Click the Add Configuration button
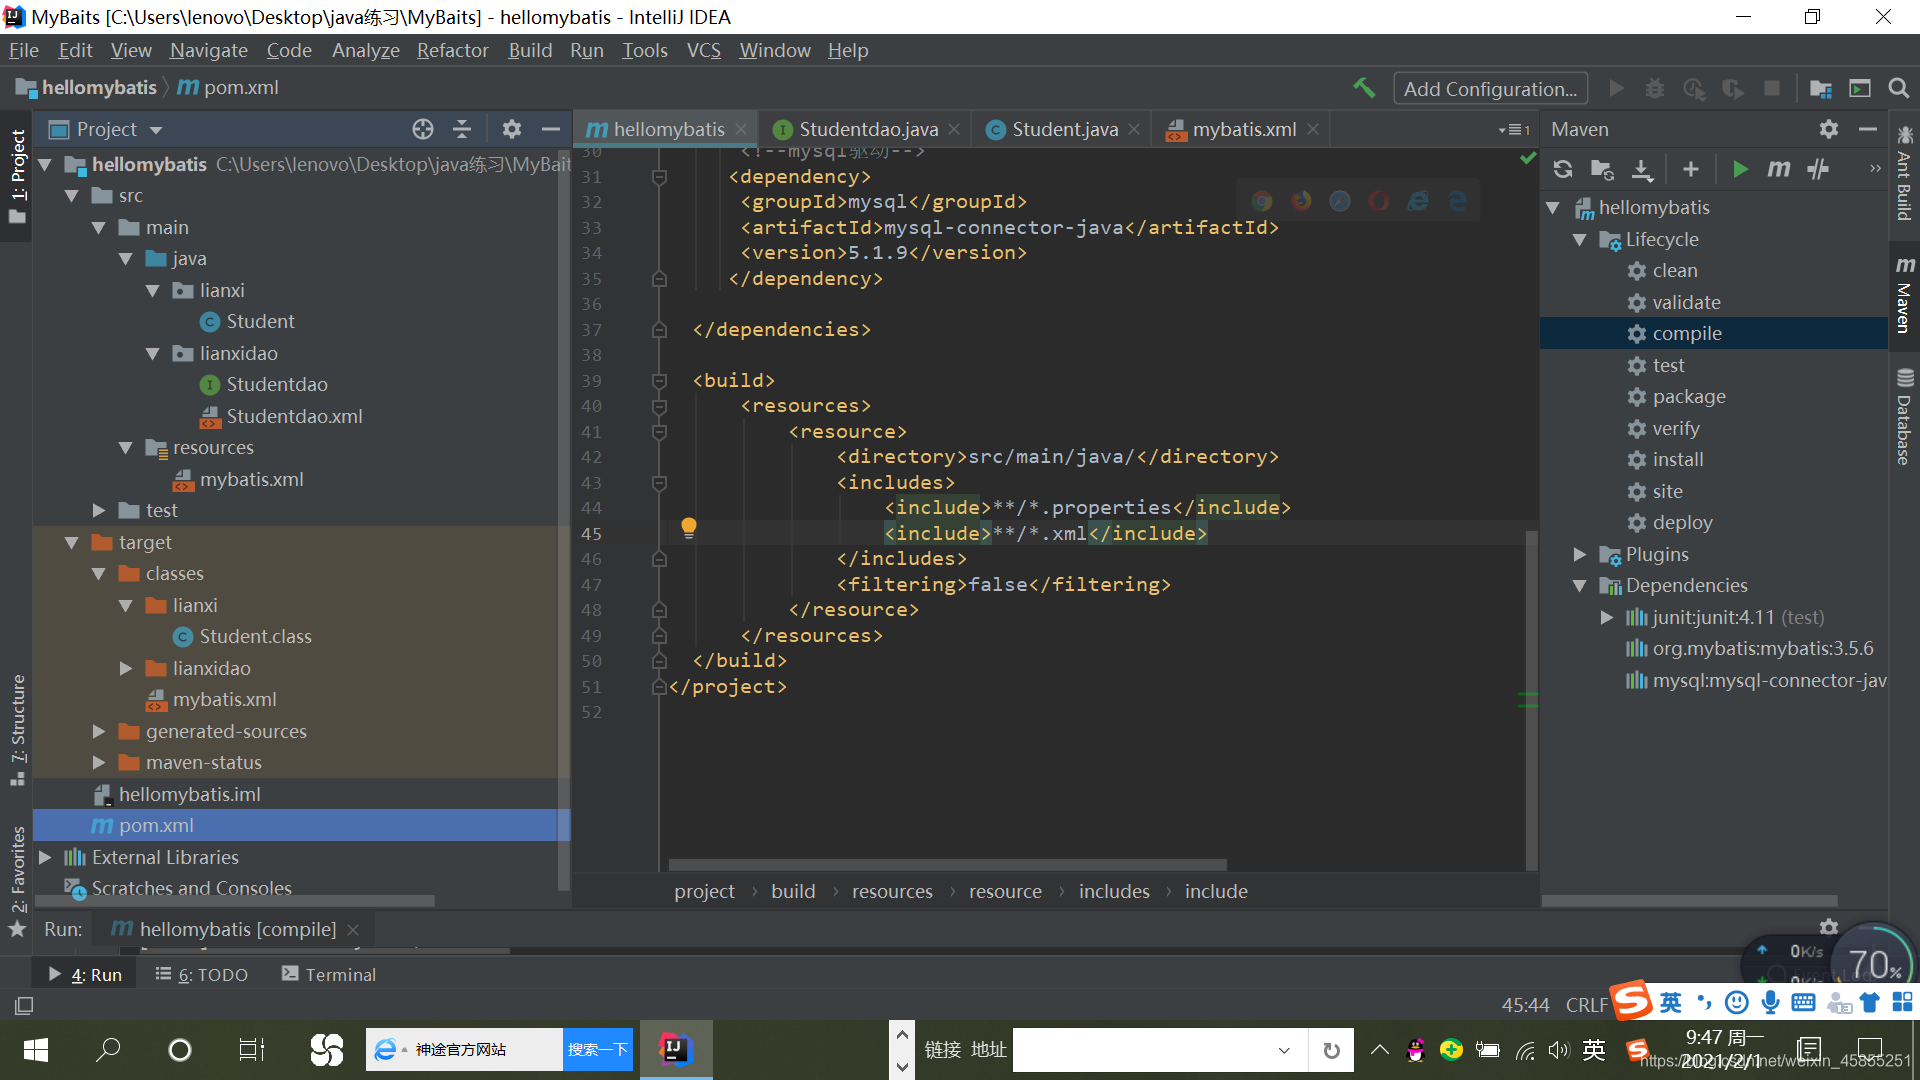 click(x=1490, y=89)
